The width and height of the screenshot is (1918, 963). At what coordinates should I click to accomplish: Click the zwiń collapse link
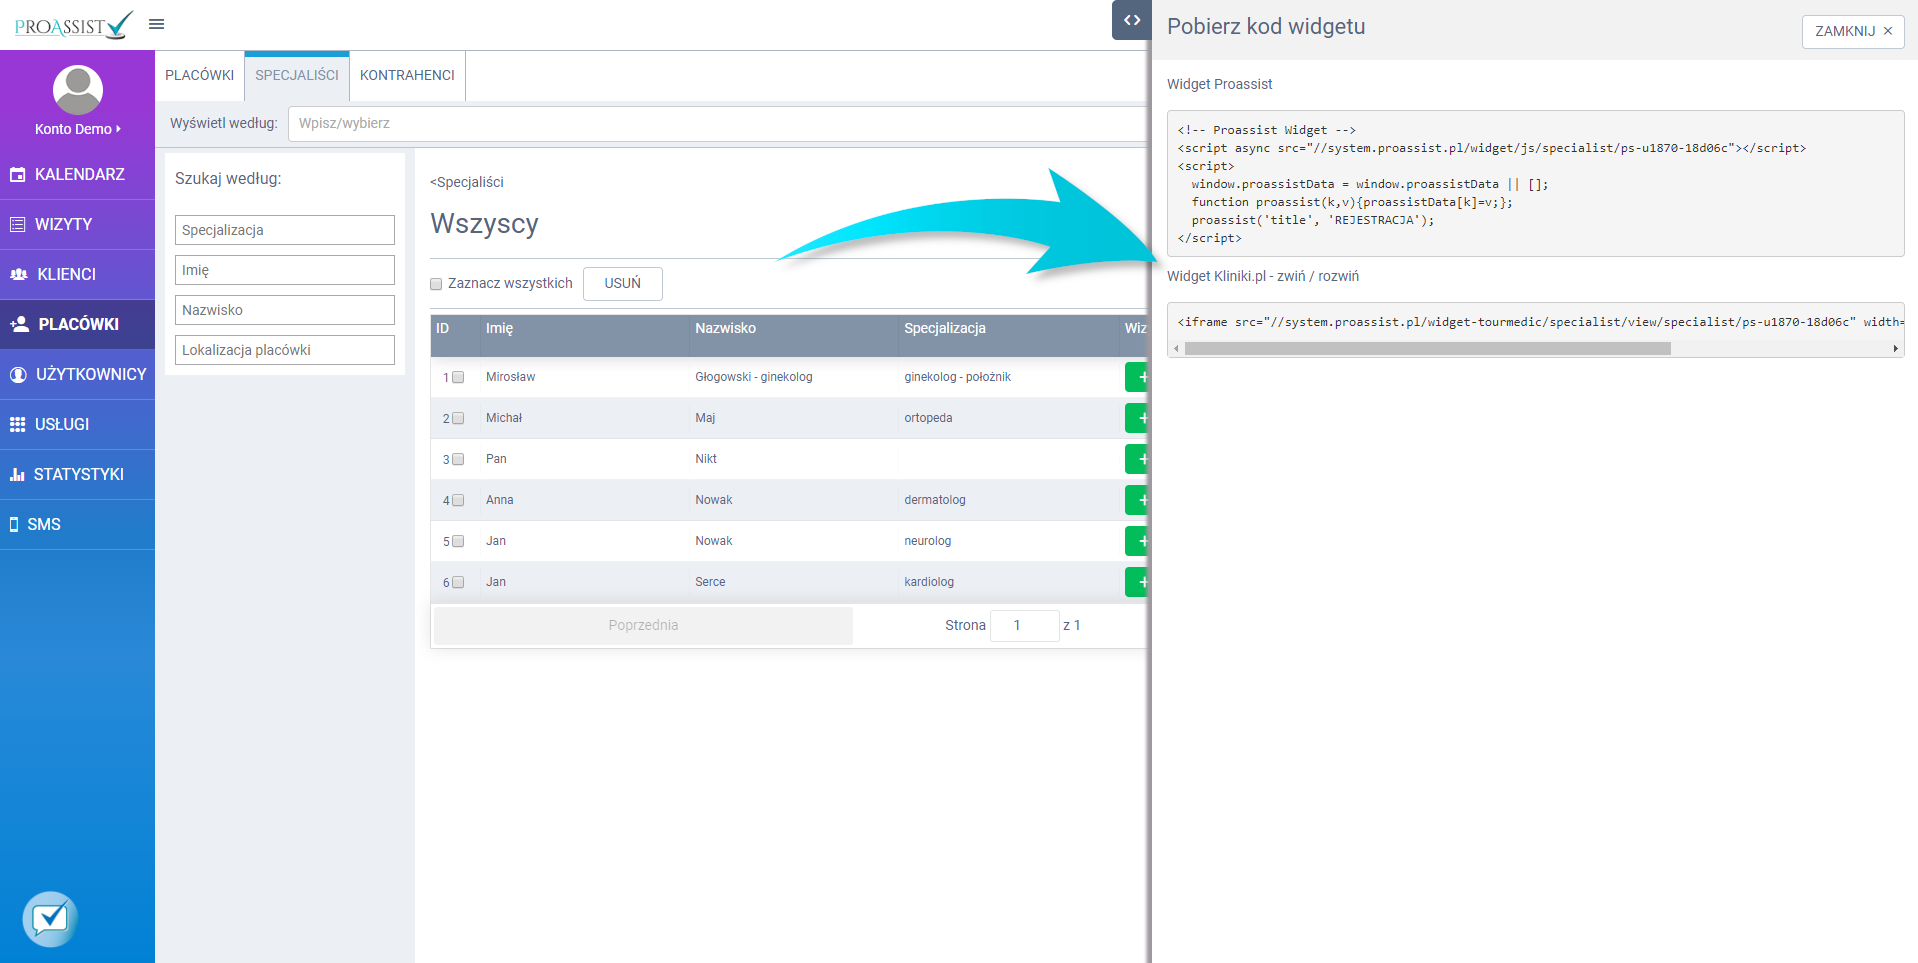[1291, 276]
